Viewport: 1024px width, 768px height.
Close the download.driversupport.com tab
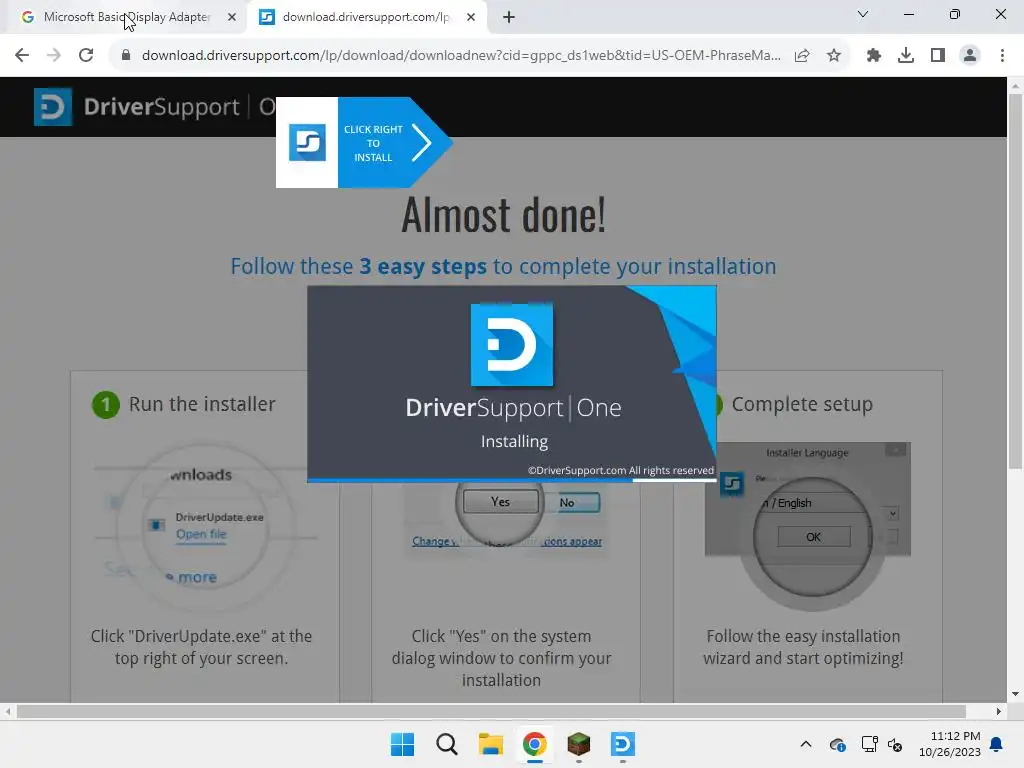pos(471,18)
